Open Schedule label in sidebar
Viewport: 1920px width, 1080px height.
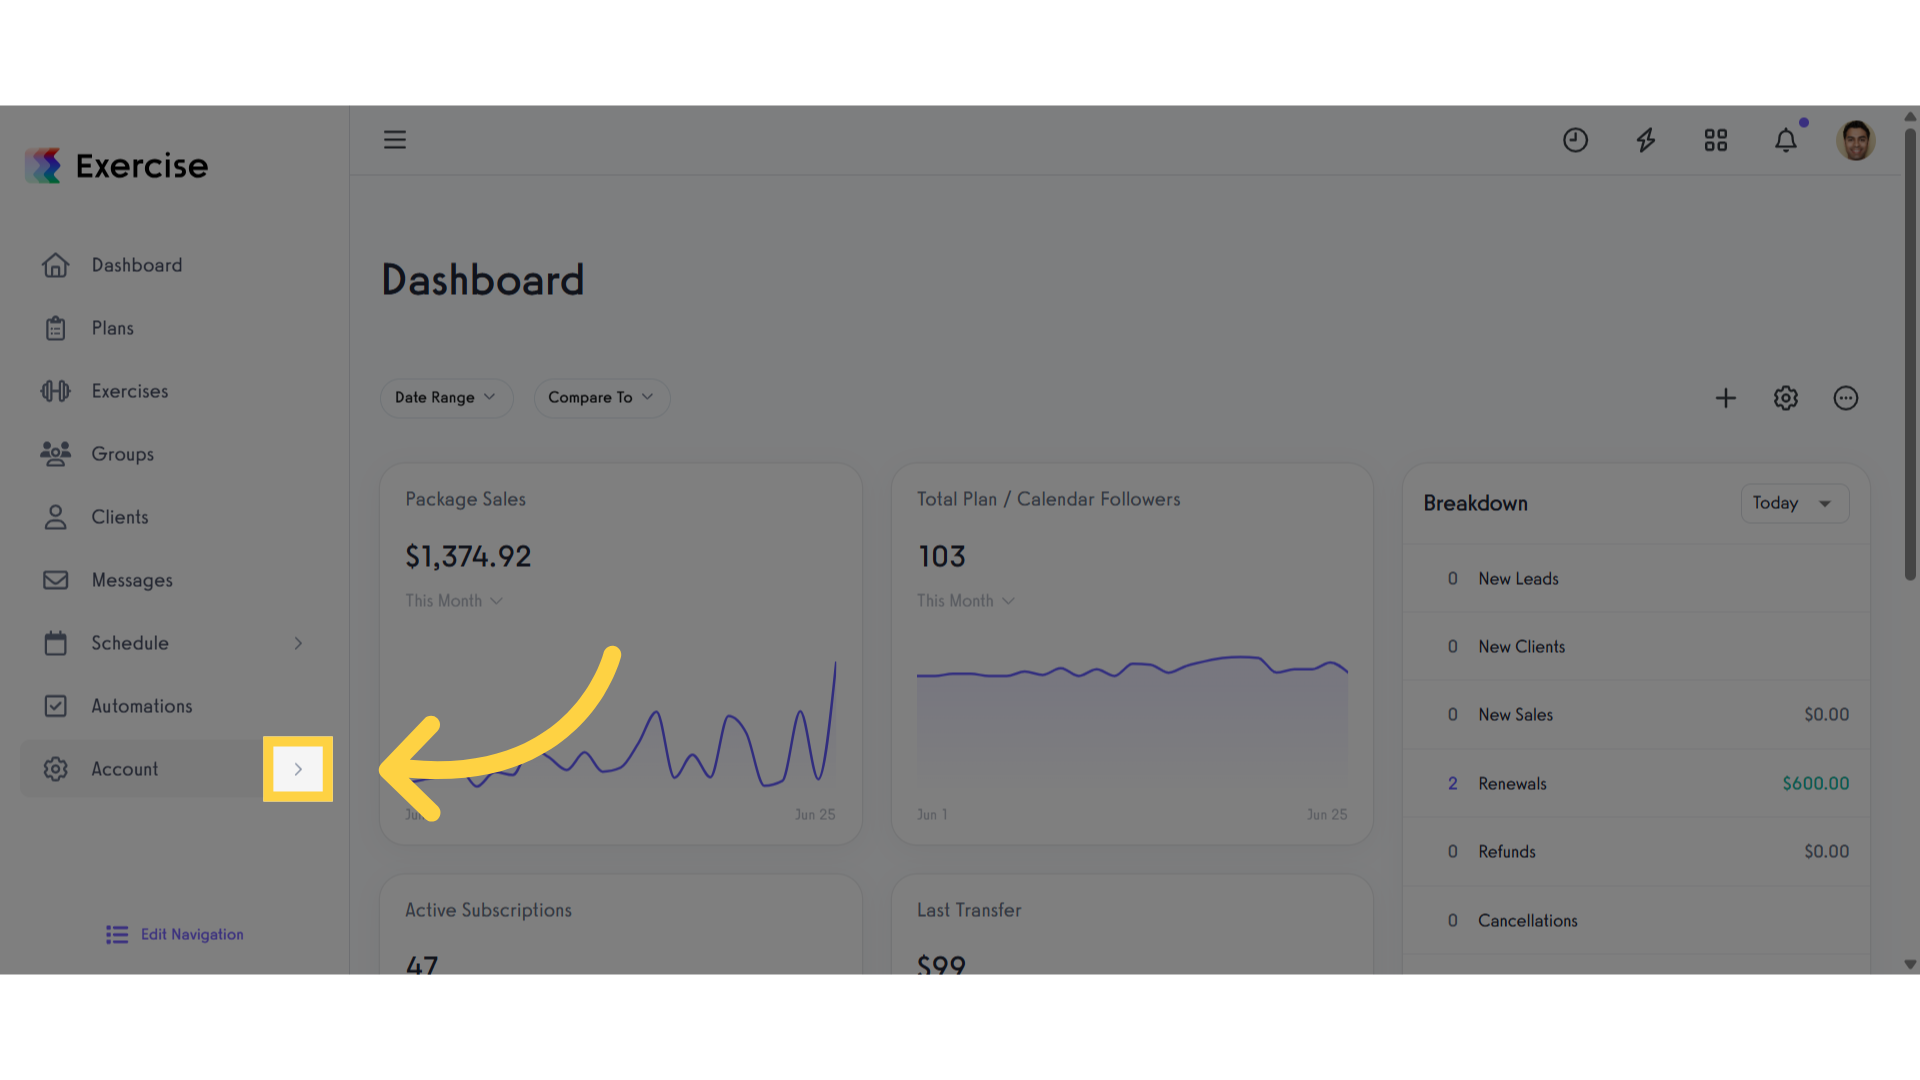(x=130, y=643)
